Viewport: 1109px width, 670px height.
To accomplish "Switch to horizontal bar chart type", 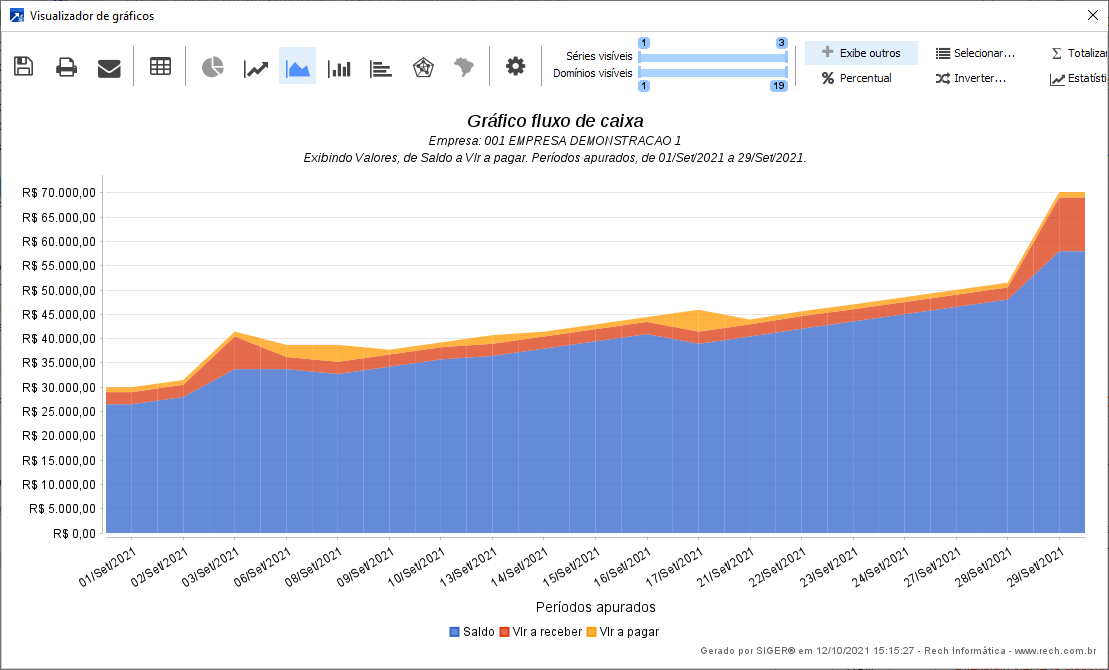I will pyautogui.click(x=381, y=67).
